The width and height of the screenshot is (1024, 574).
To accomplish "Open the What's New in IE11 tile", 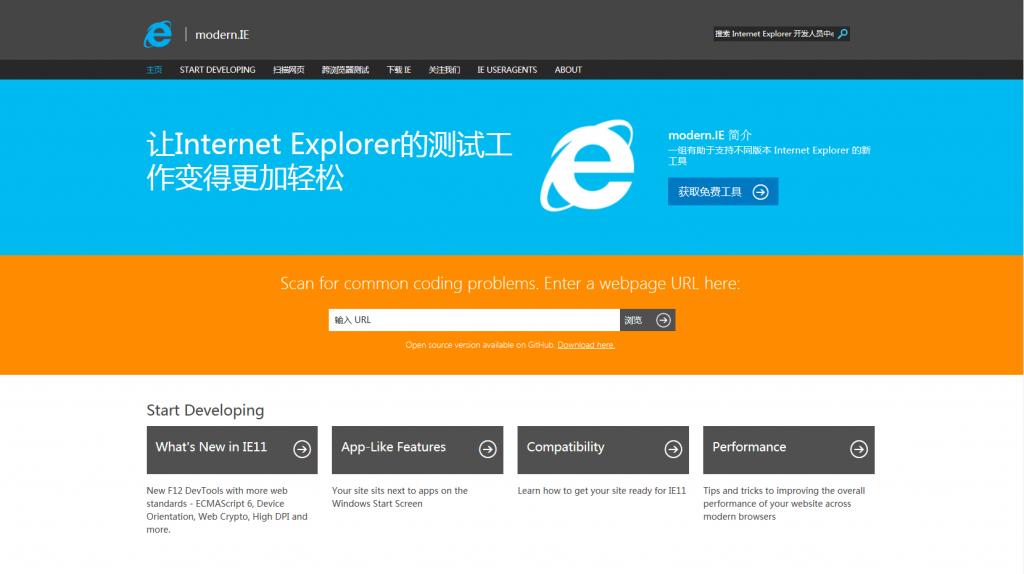I will [x=232, y=450].
